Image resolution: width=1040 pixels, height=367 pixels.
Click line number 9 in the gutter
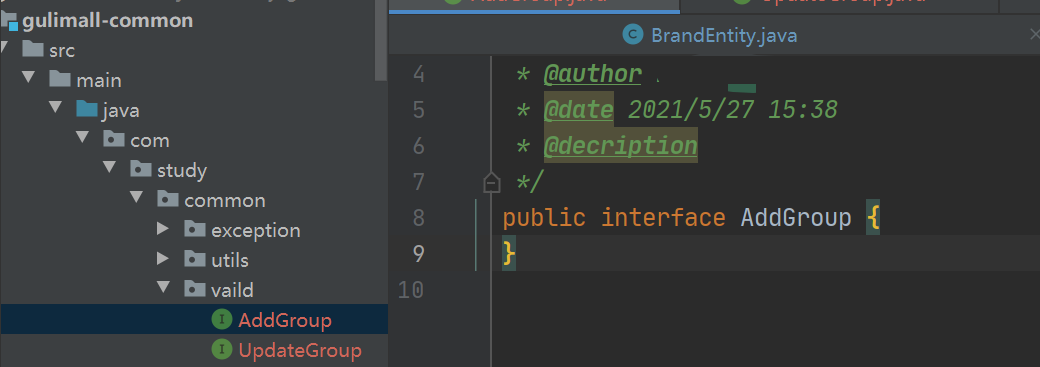click(x=418, y=254)
